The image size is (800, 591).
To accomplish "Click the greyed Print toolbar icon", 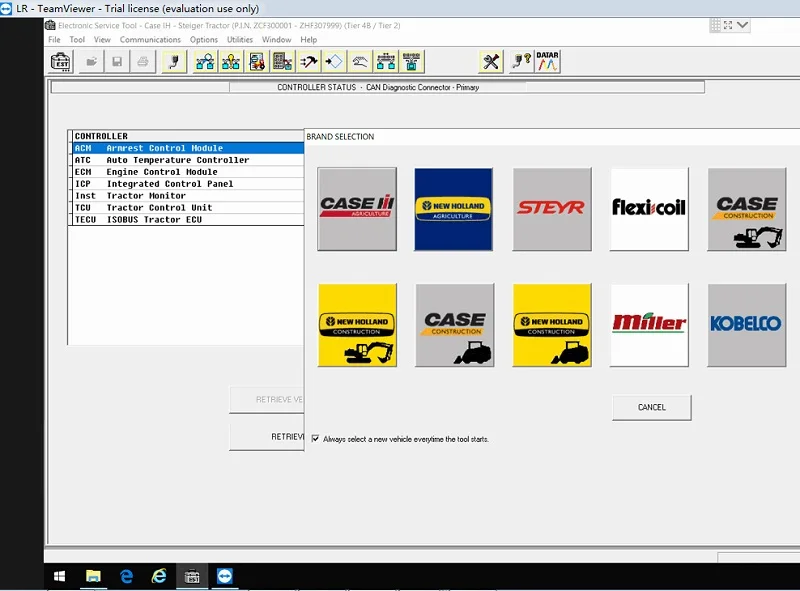I will [x=143, y=62].
